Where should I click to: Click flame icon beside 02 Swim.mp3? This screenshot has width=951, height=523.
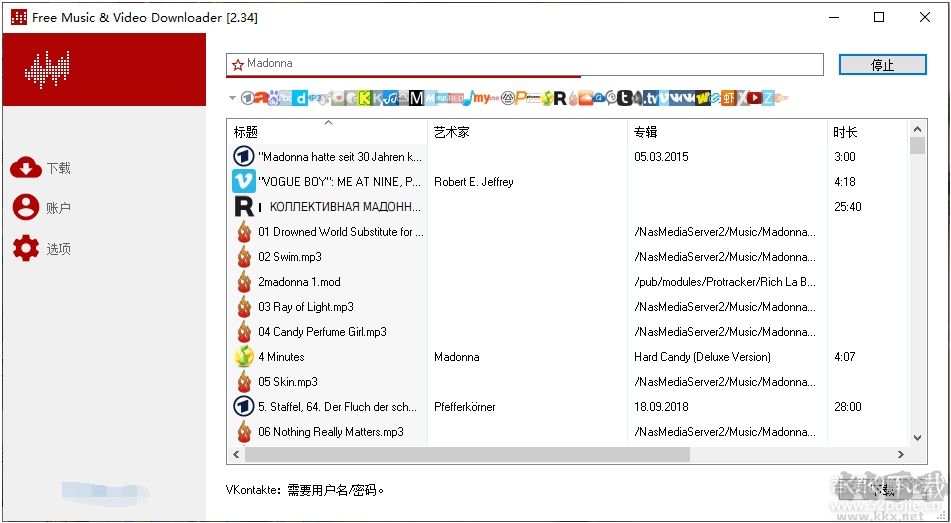[x=244, y=257]
